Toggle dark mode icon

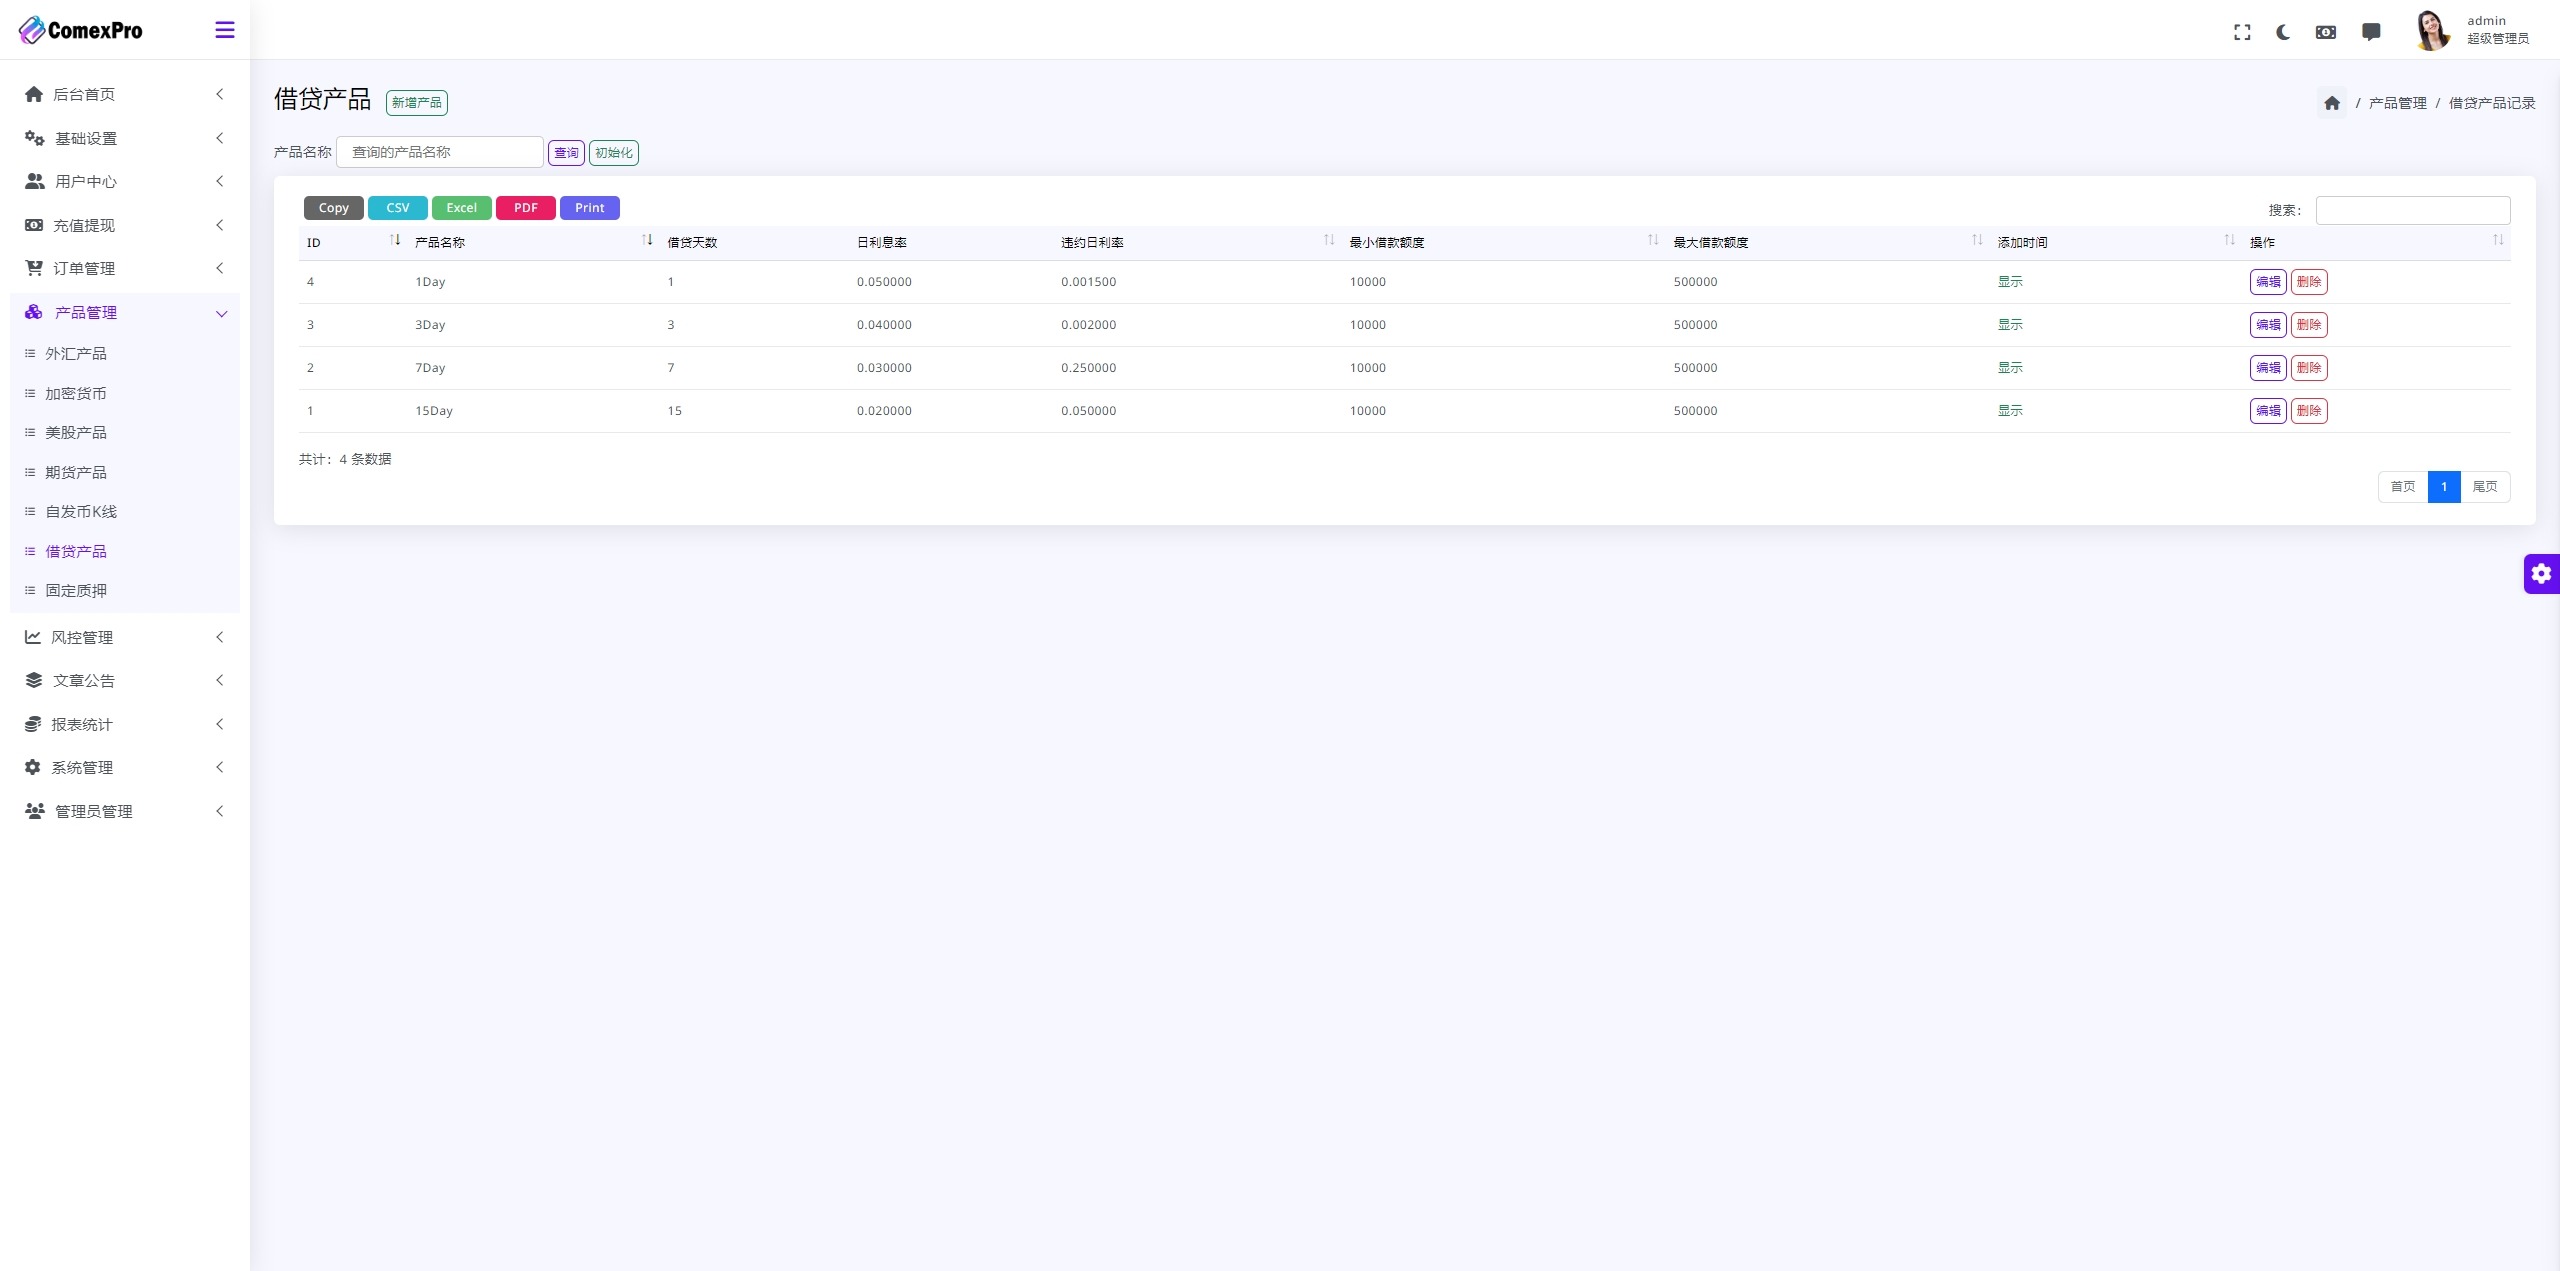coord(2282,29)
